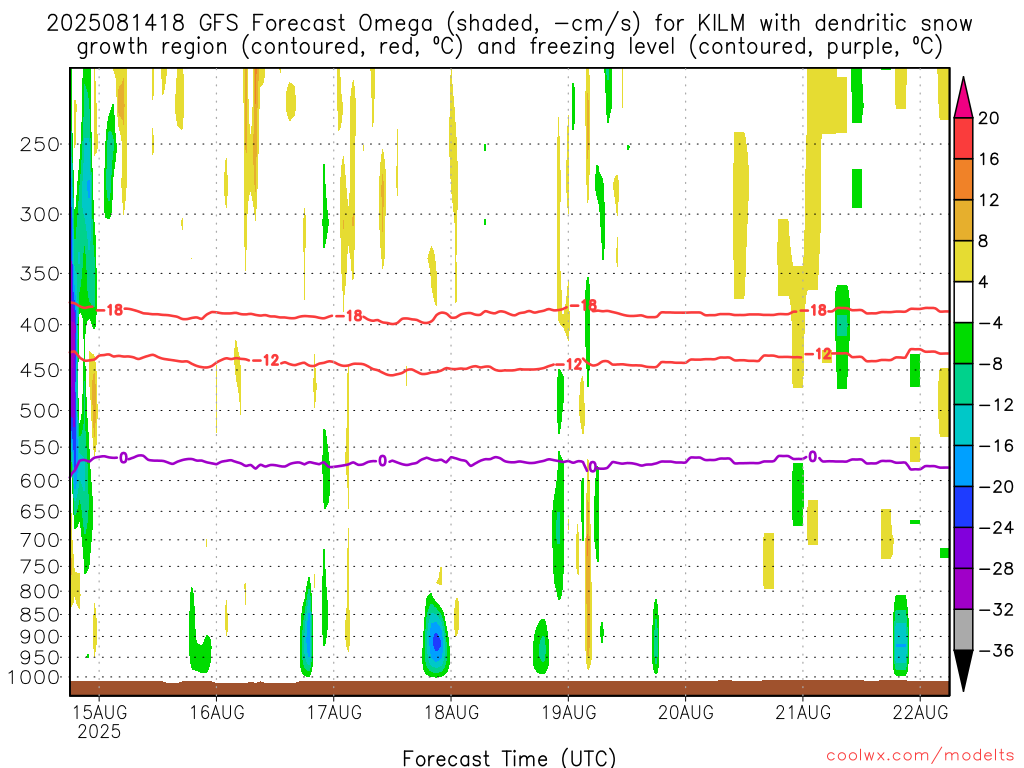Click the green swatch between -4 and -8

[x=963, y=343]
